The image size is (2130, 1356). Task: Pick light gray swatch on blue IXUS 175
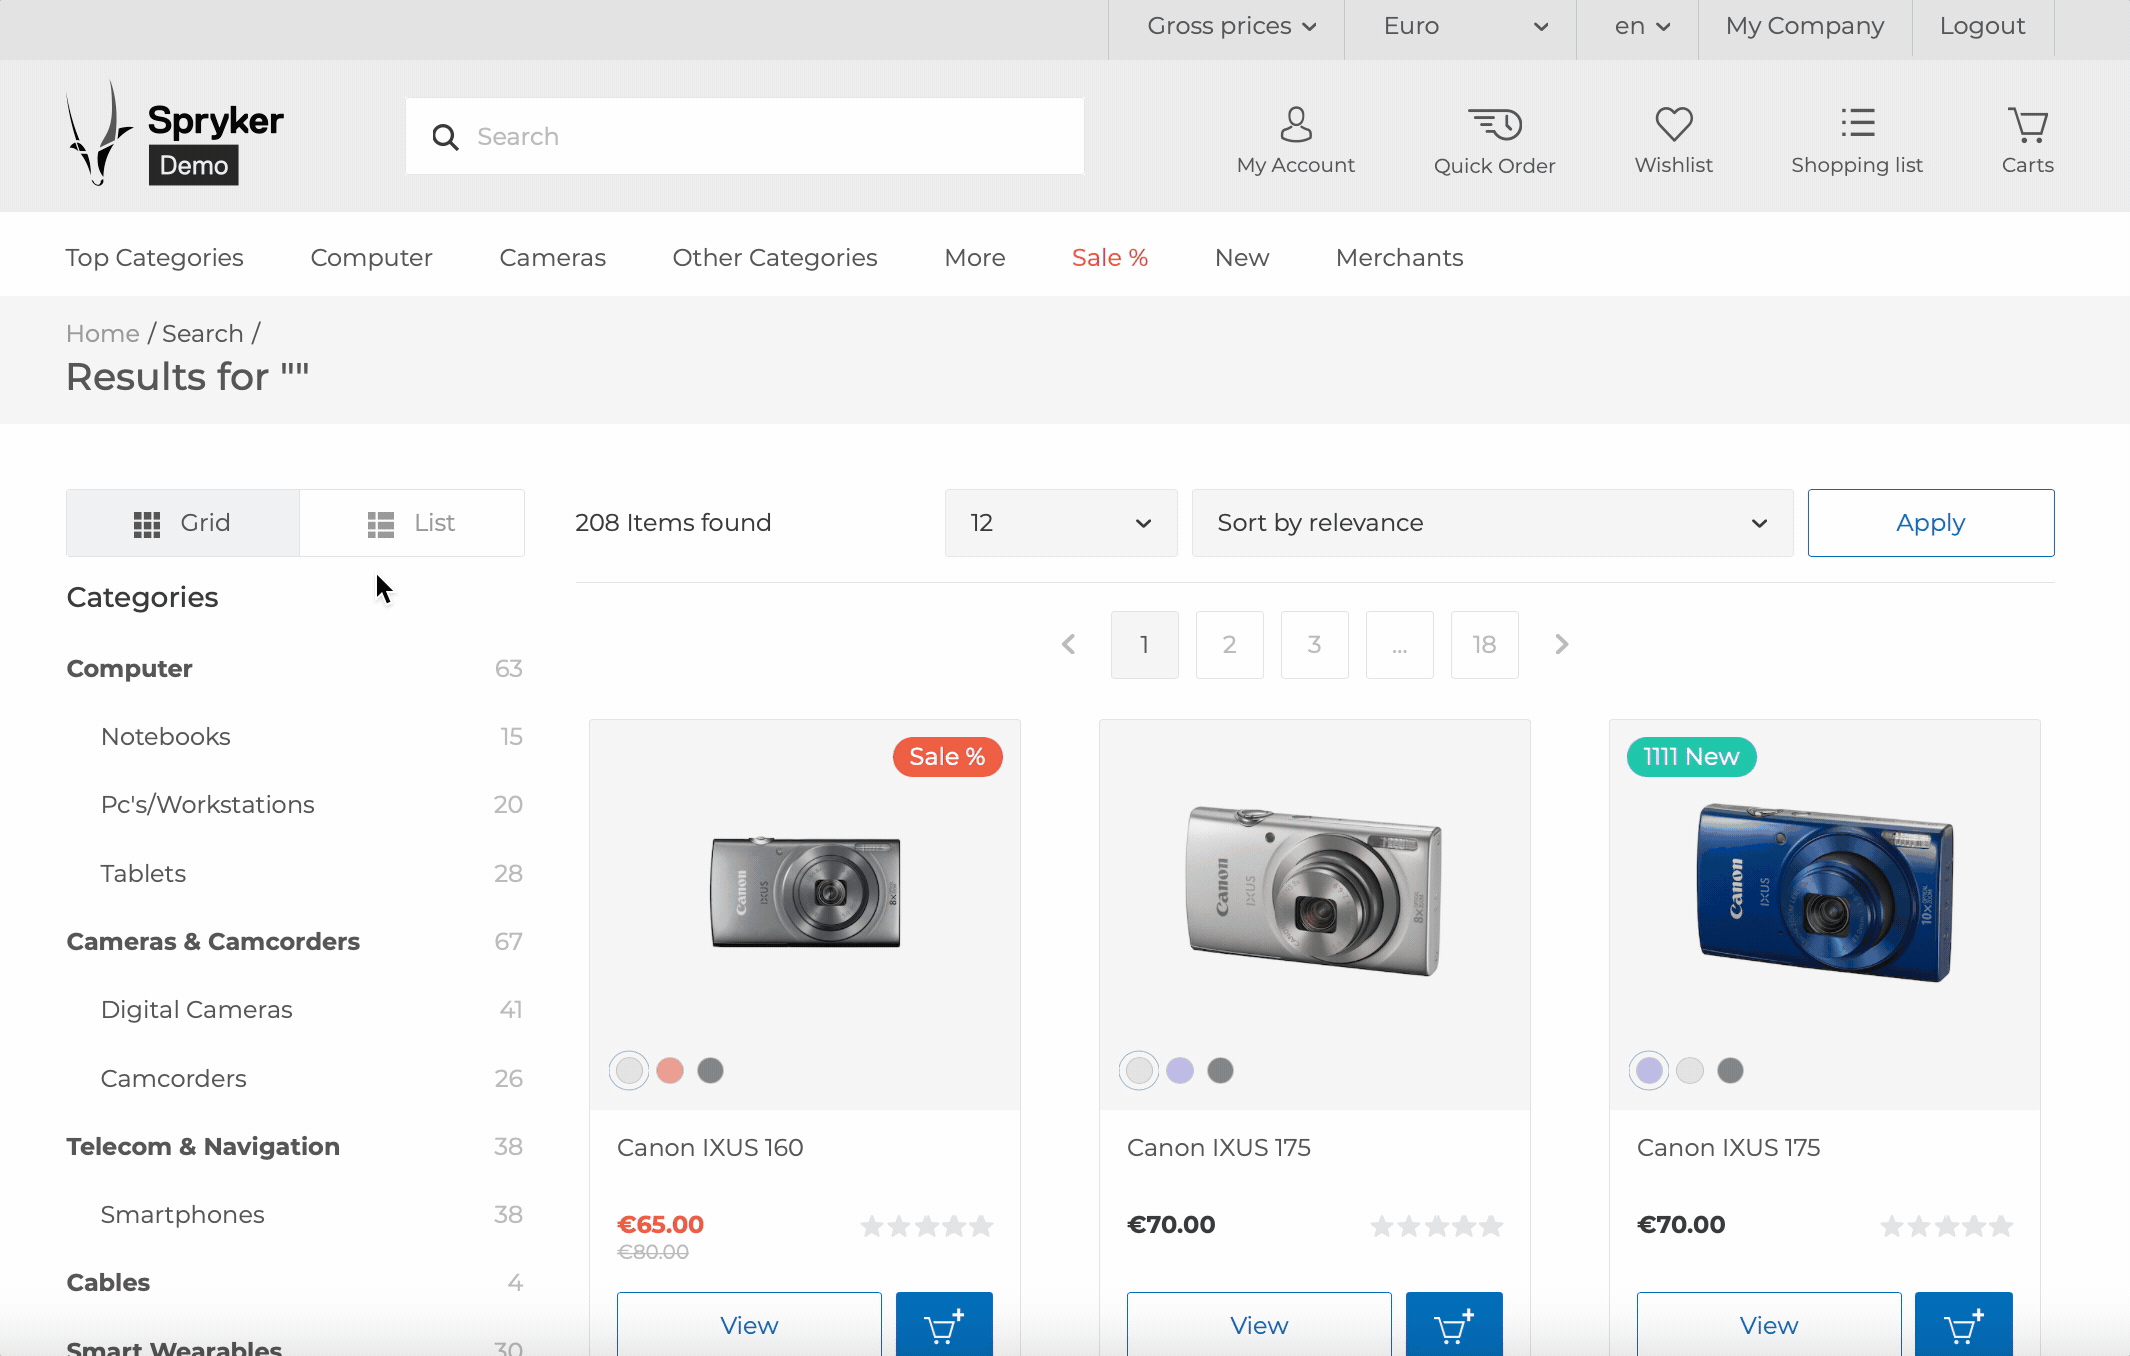coord(1690,1070)
